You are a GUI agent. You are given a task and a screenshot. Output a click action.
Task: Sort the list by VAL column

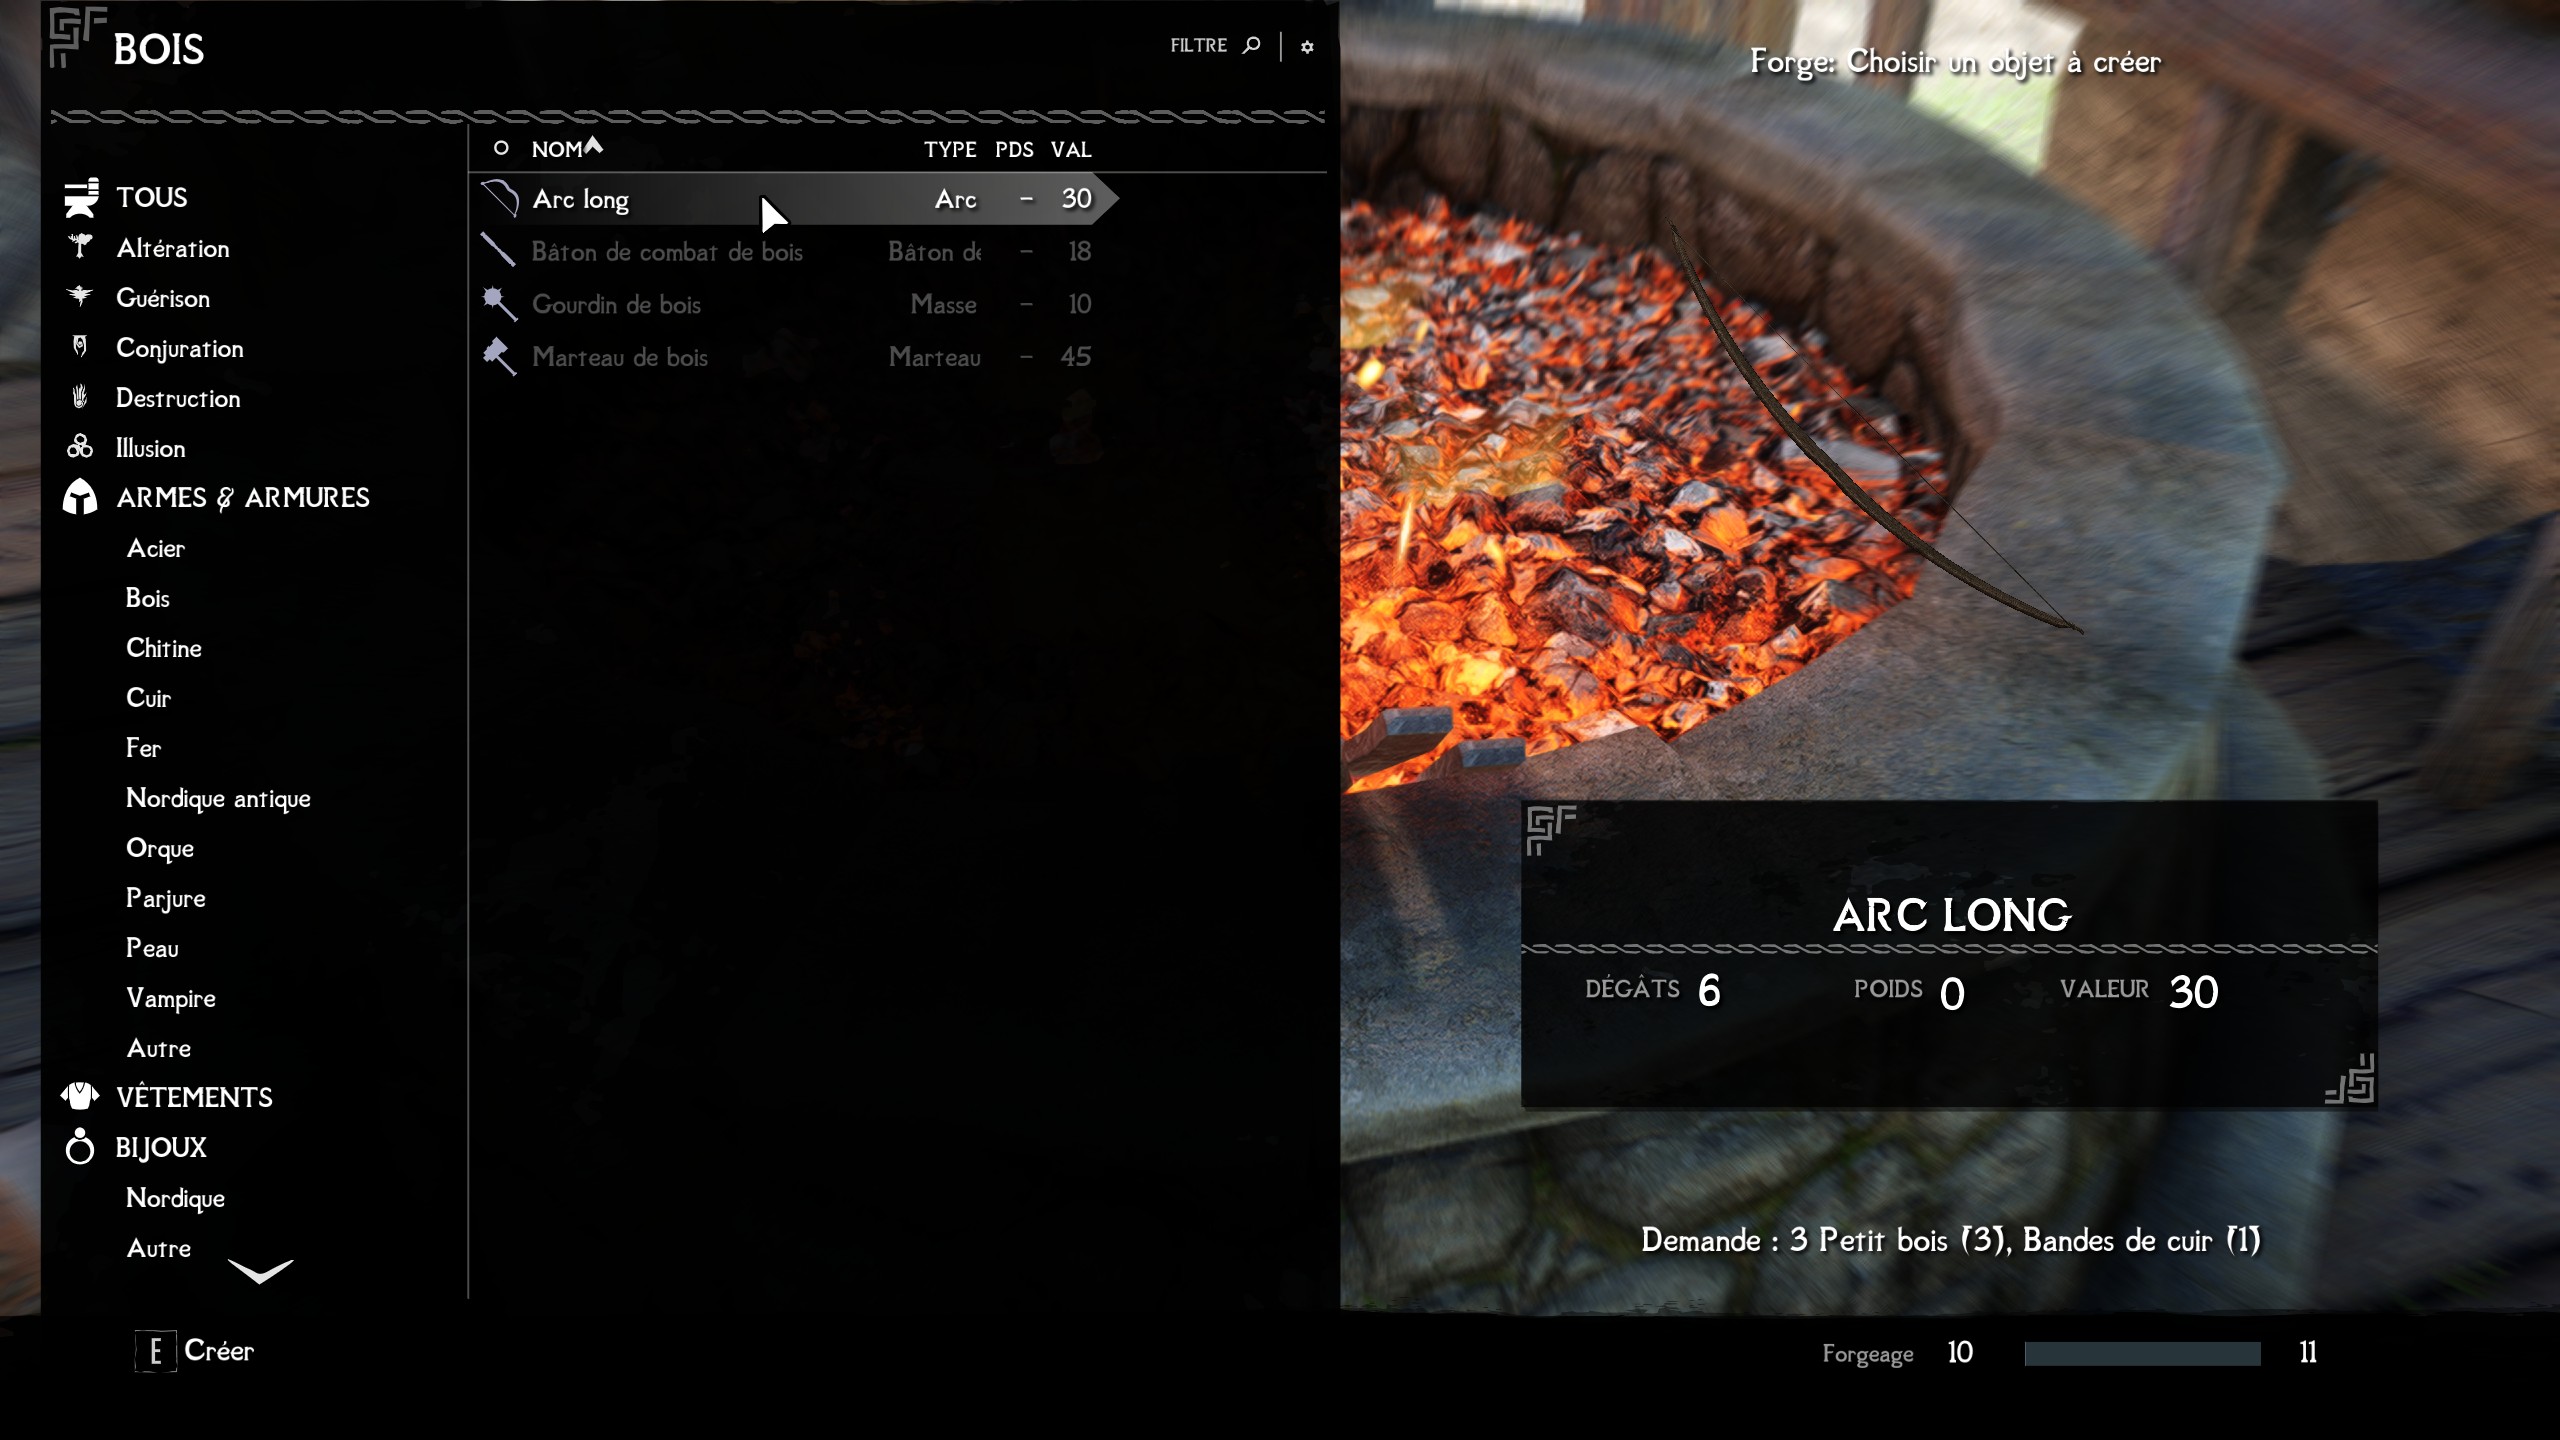coord(1071,149)
